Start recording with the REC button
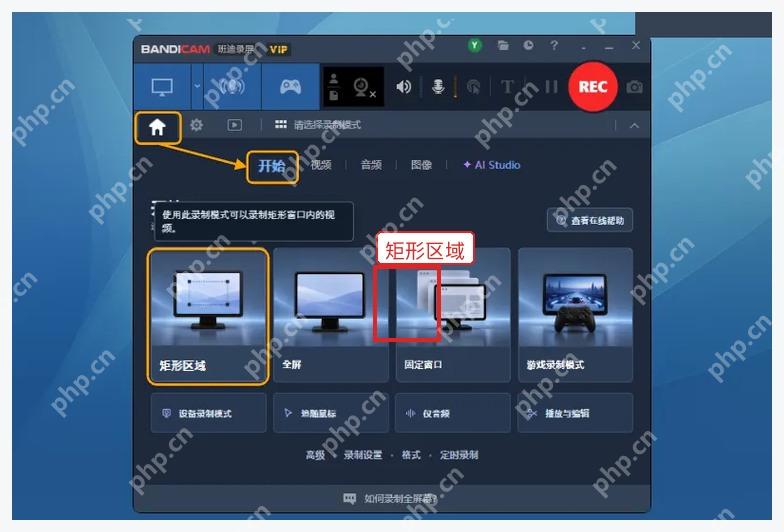784x532 pixels. point(593,87)
